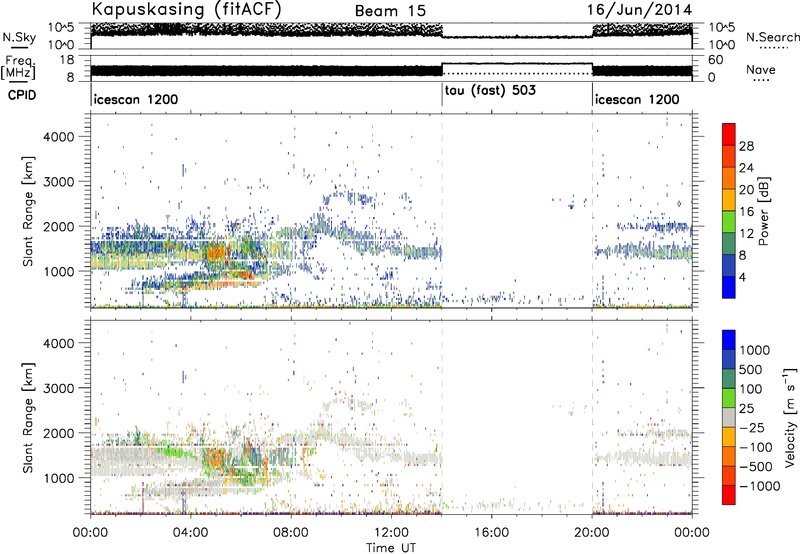Click the 04:00 time axis label
The width and height of the screenshot is (800, 554).
[x=190, y=533]
